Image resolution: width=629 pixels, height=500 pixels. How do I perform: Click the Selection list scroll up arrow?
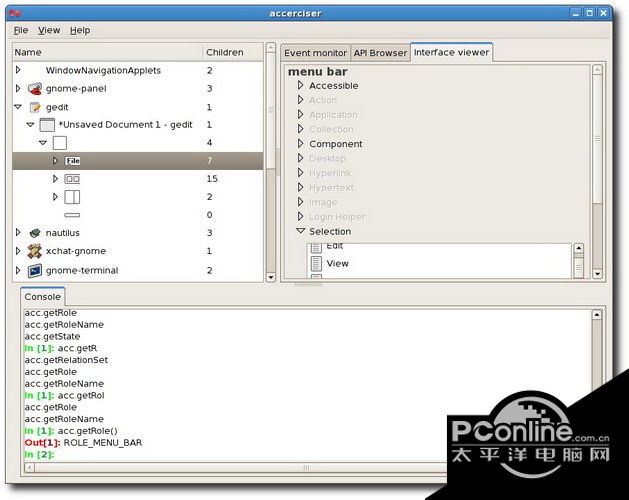tap(578, 248)
